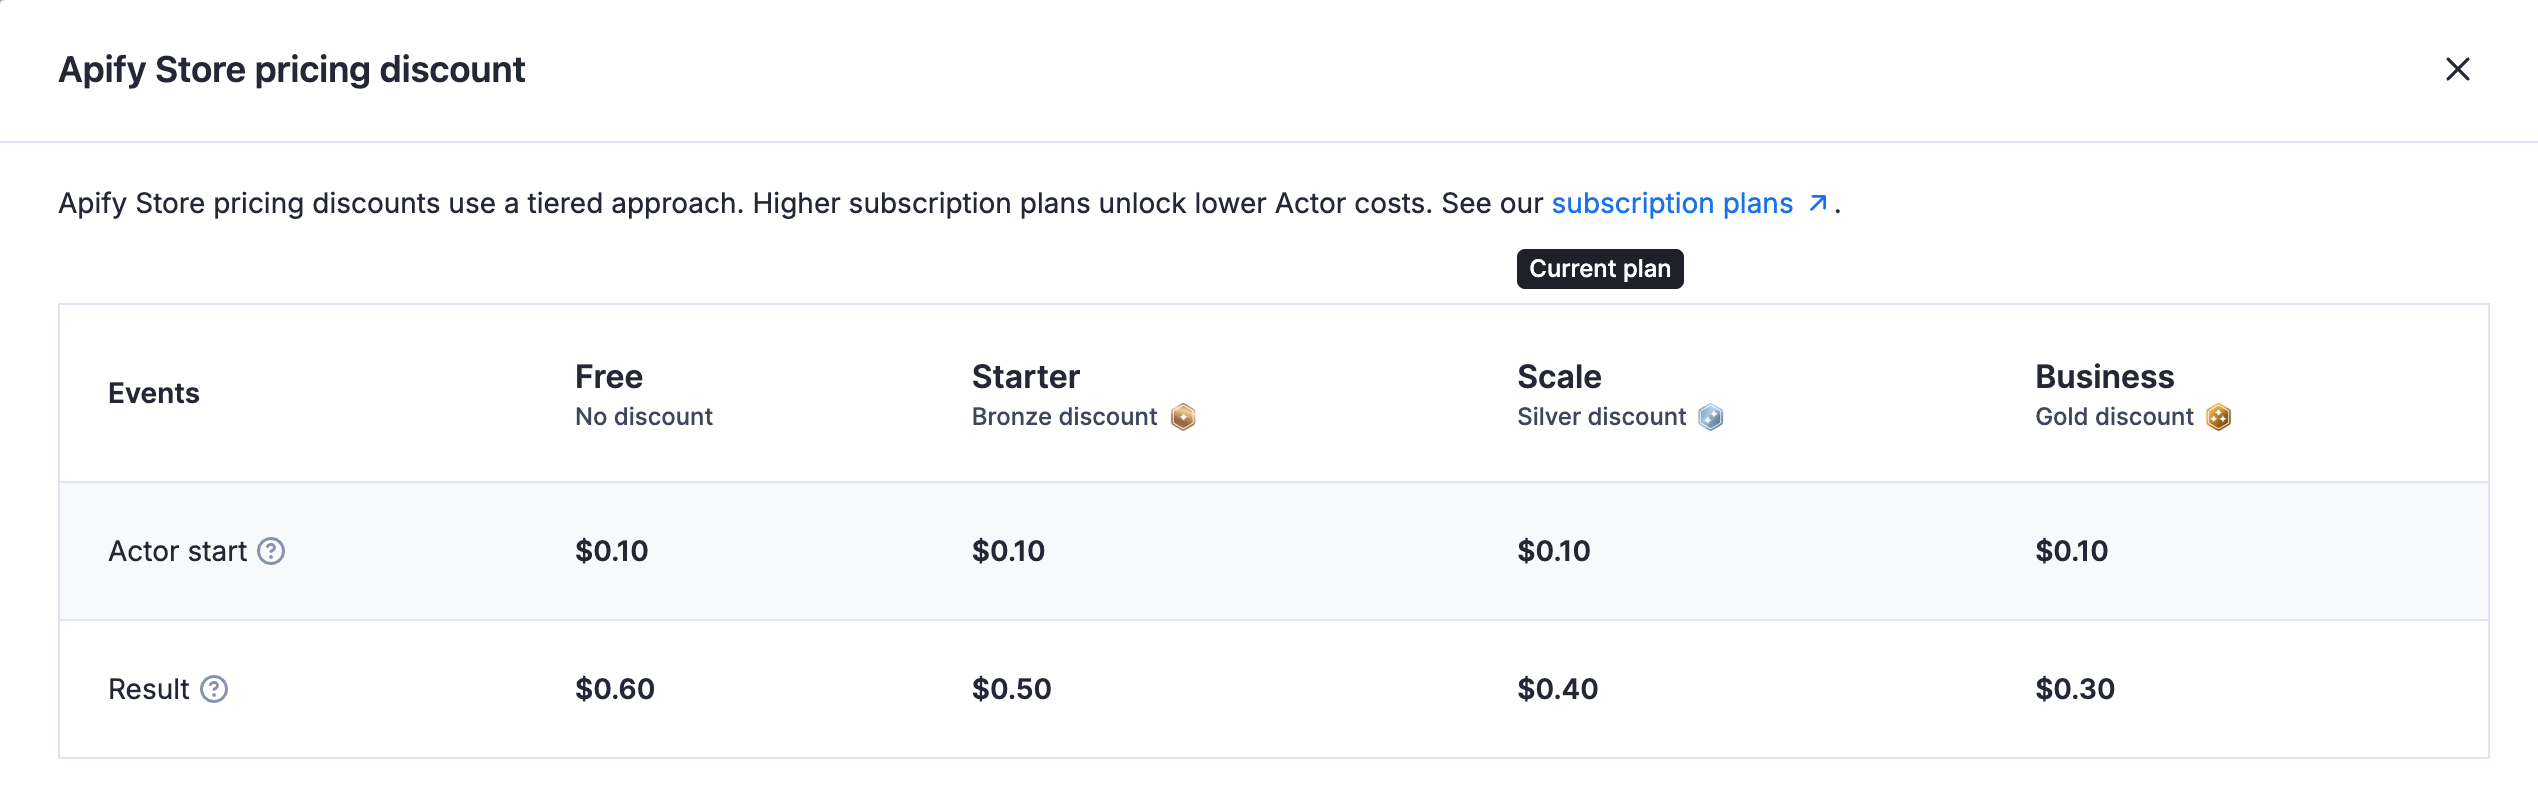Viewport: 2538px width, 792px height.
Task: Click the $0.30 Business Result price
Action: coord(2073,689)
